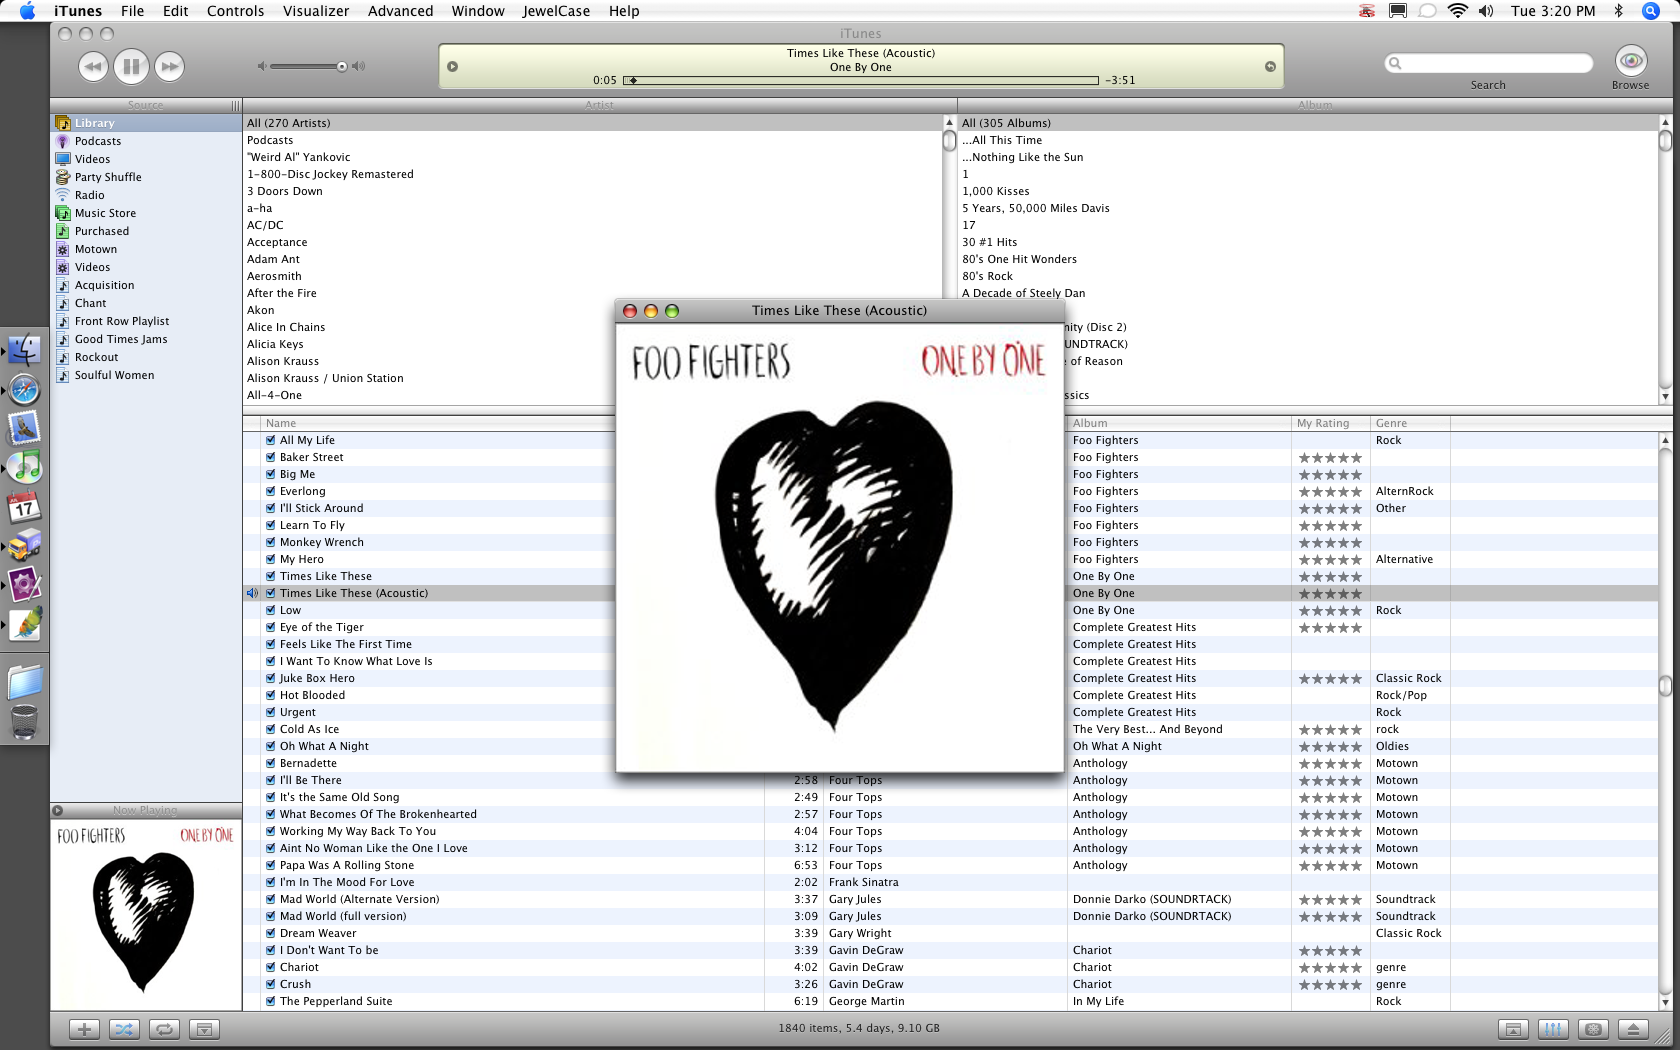1680x1050 pixels.
Task: Select the Purchased playlist
Action: click(101, 231)
